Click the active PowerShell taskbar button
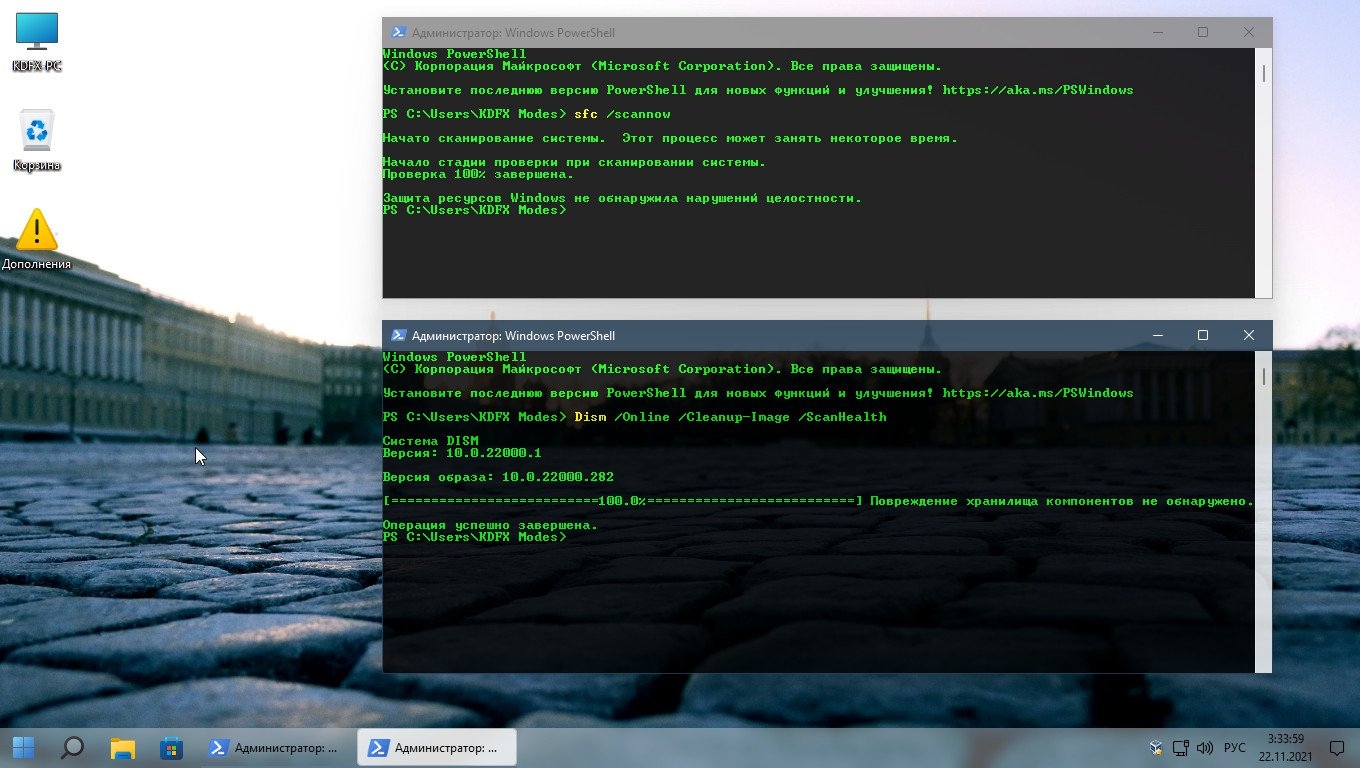The width and height of the screenshot is (1360, 768). point(436,748)
